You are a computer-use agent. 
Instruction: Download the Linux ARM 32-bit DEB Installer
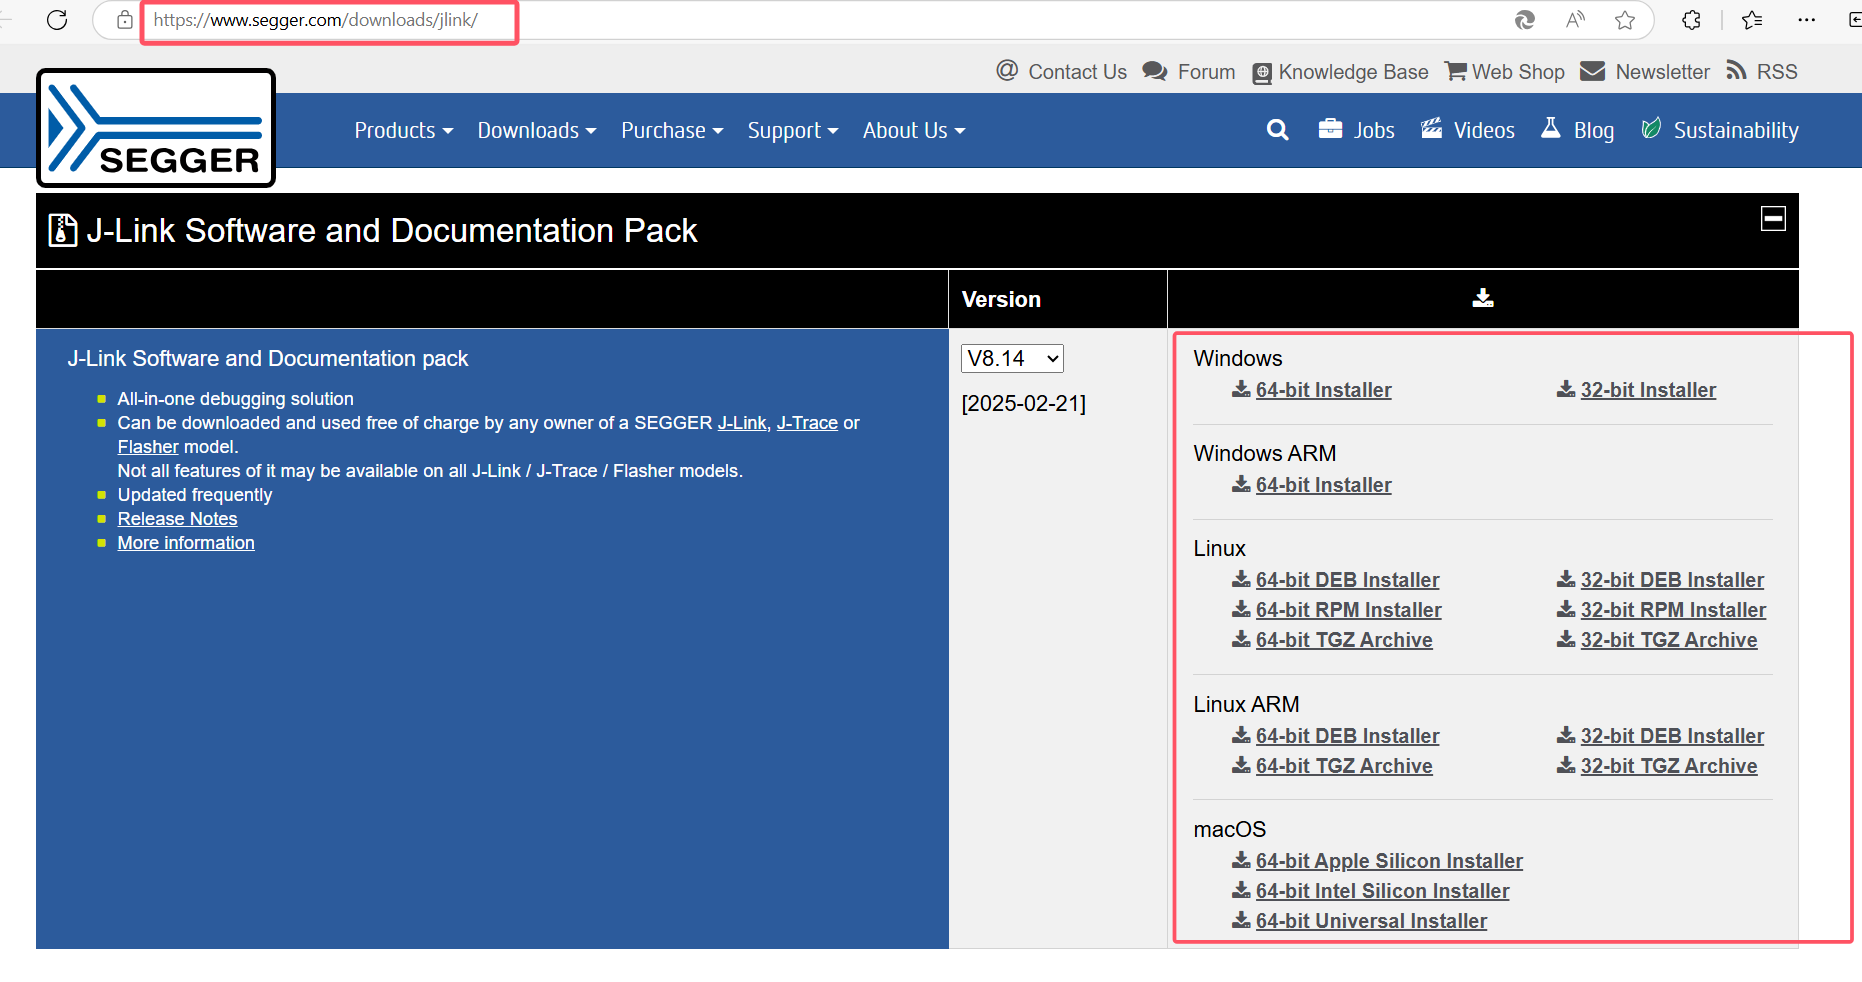1672,736
